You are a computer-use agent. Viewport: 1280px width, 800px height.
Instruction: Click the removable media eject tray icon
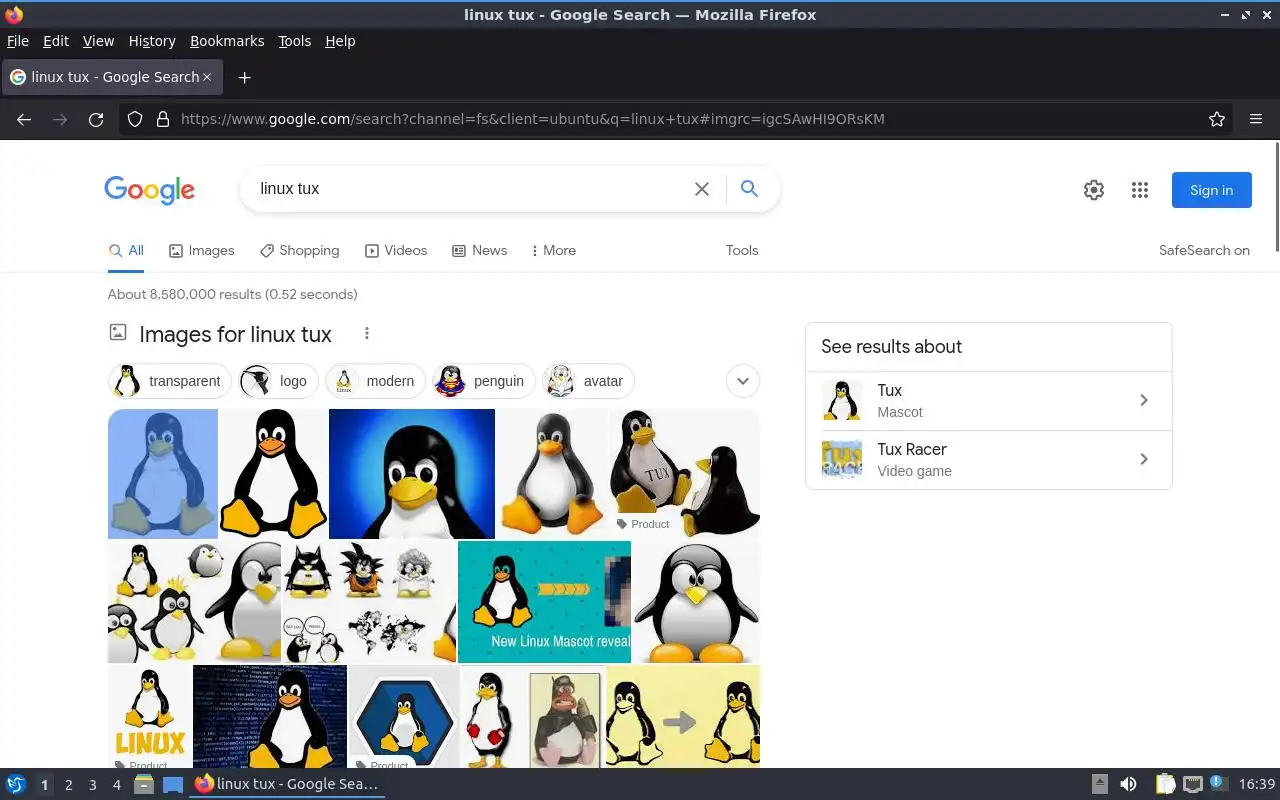1099,784
